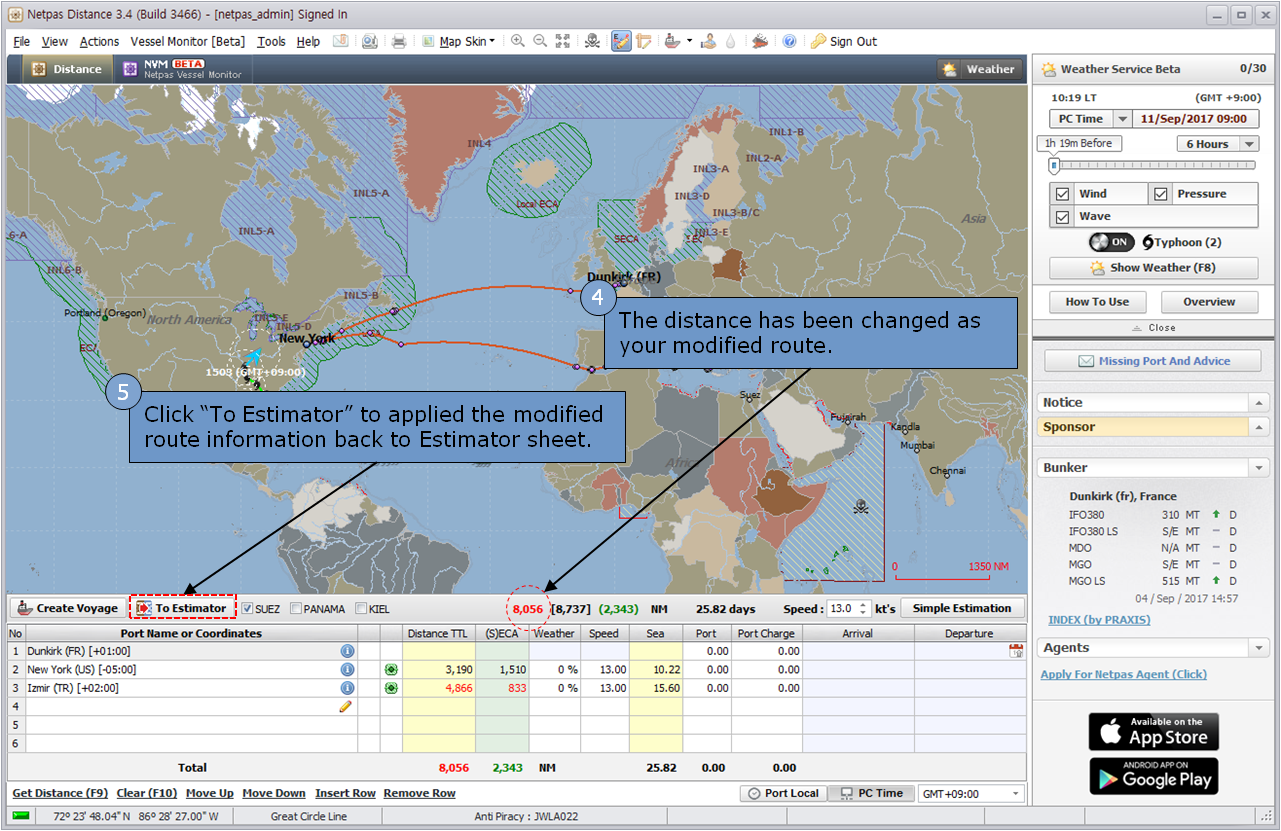The width and height of the screenshot is (1281, 831).
Task: Toggle the Wind checkbox
Action: point(1063,194)
